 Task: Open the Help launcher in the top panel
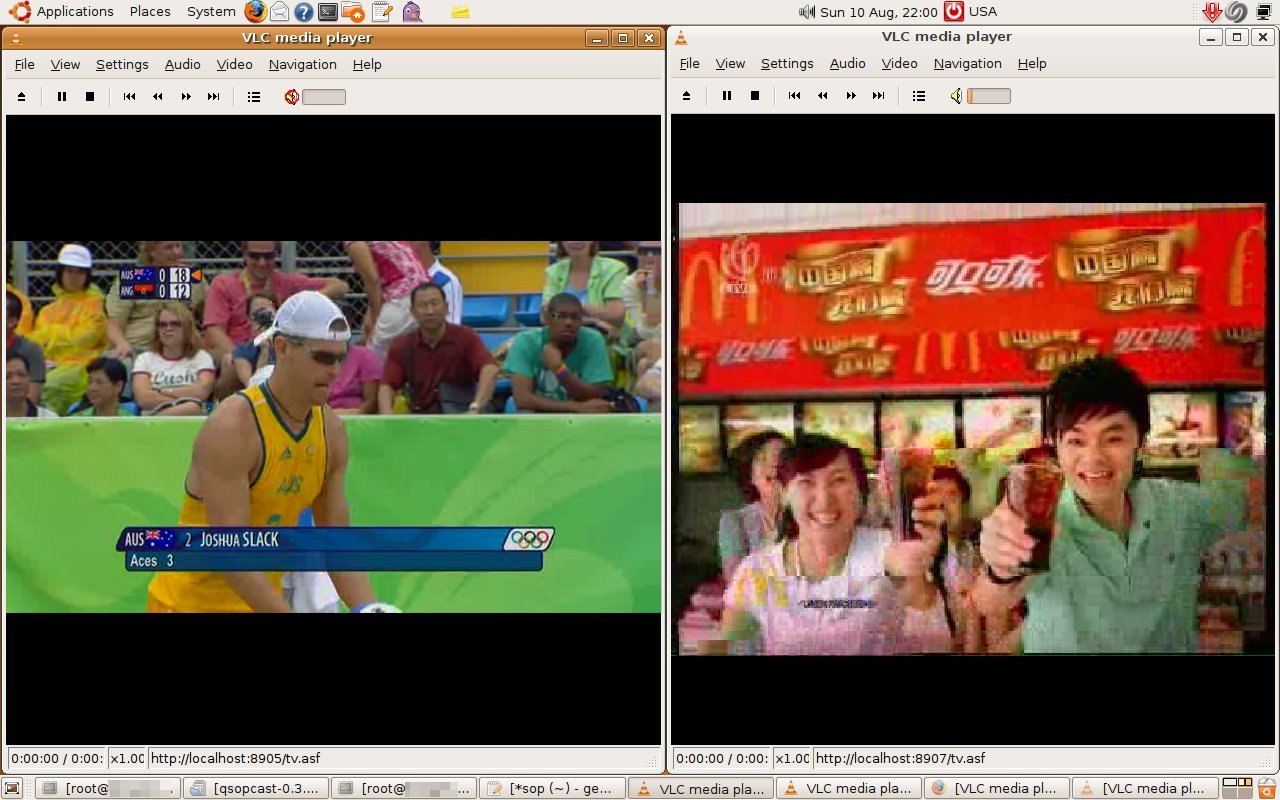point(304,12)
